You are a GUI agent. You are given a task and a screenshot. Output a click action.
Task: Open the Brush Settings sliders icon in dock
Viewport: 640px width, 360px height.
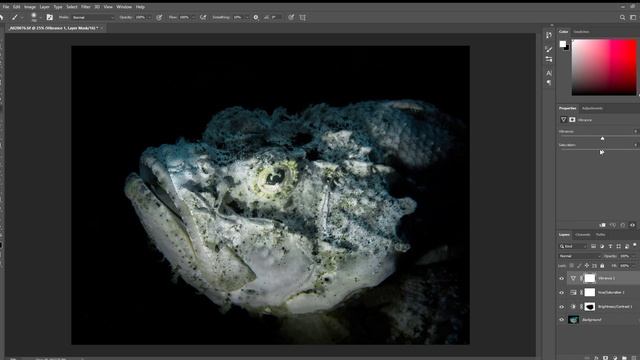click(549, 60)
